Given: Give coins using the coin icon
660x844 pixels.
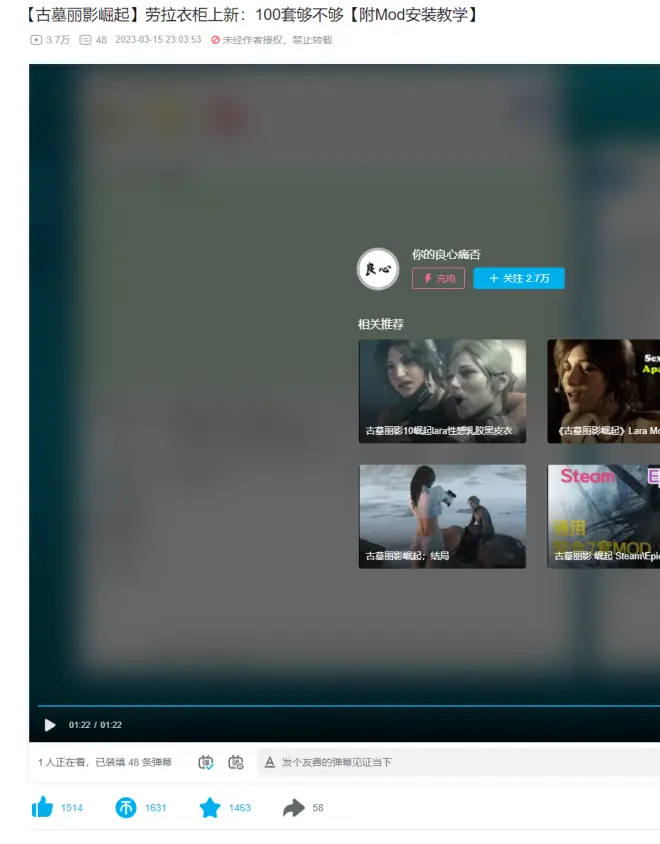Looking at the screenshot, I should (x=126, y=808).
